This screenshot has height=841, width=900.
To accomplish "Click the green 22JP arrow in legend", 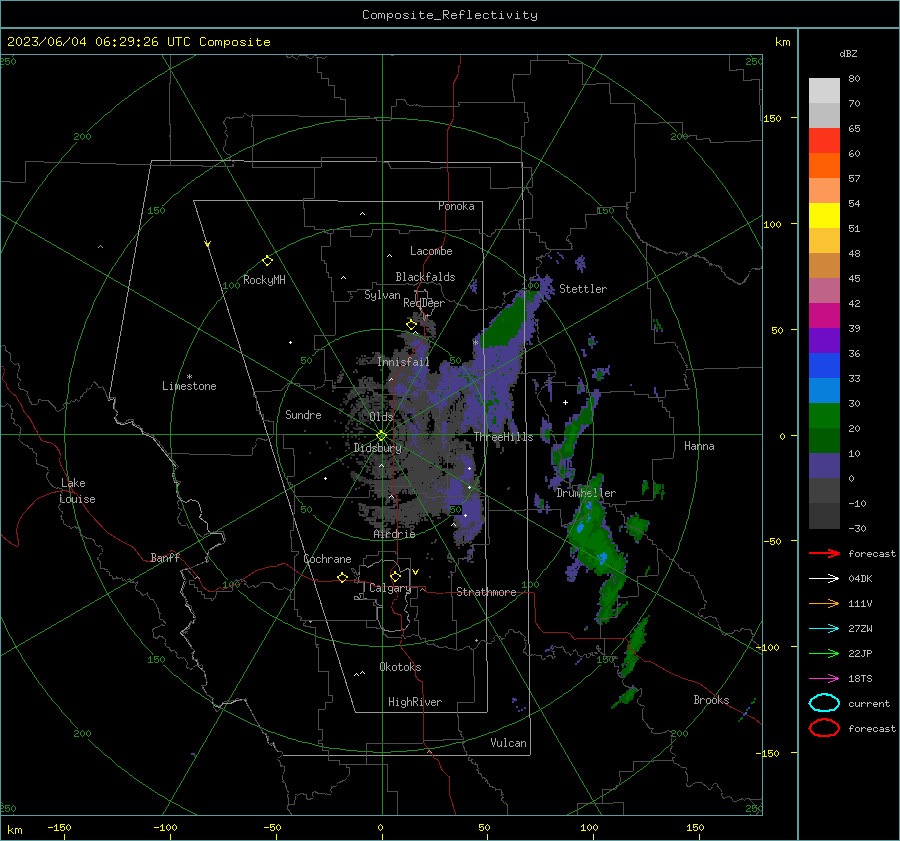I will (824, 653).
